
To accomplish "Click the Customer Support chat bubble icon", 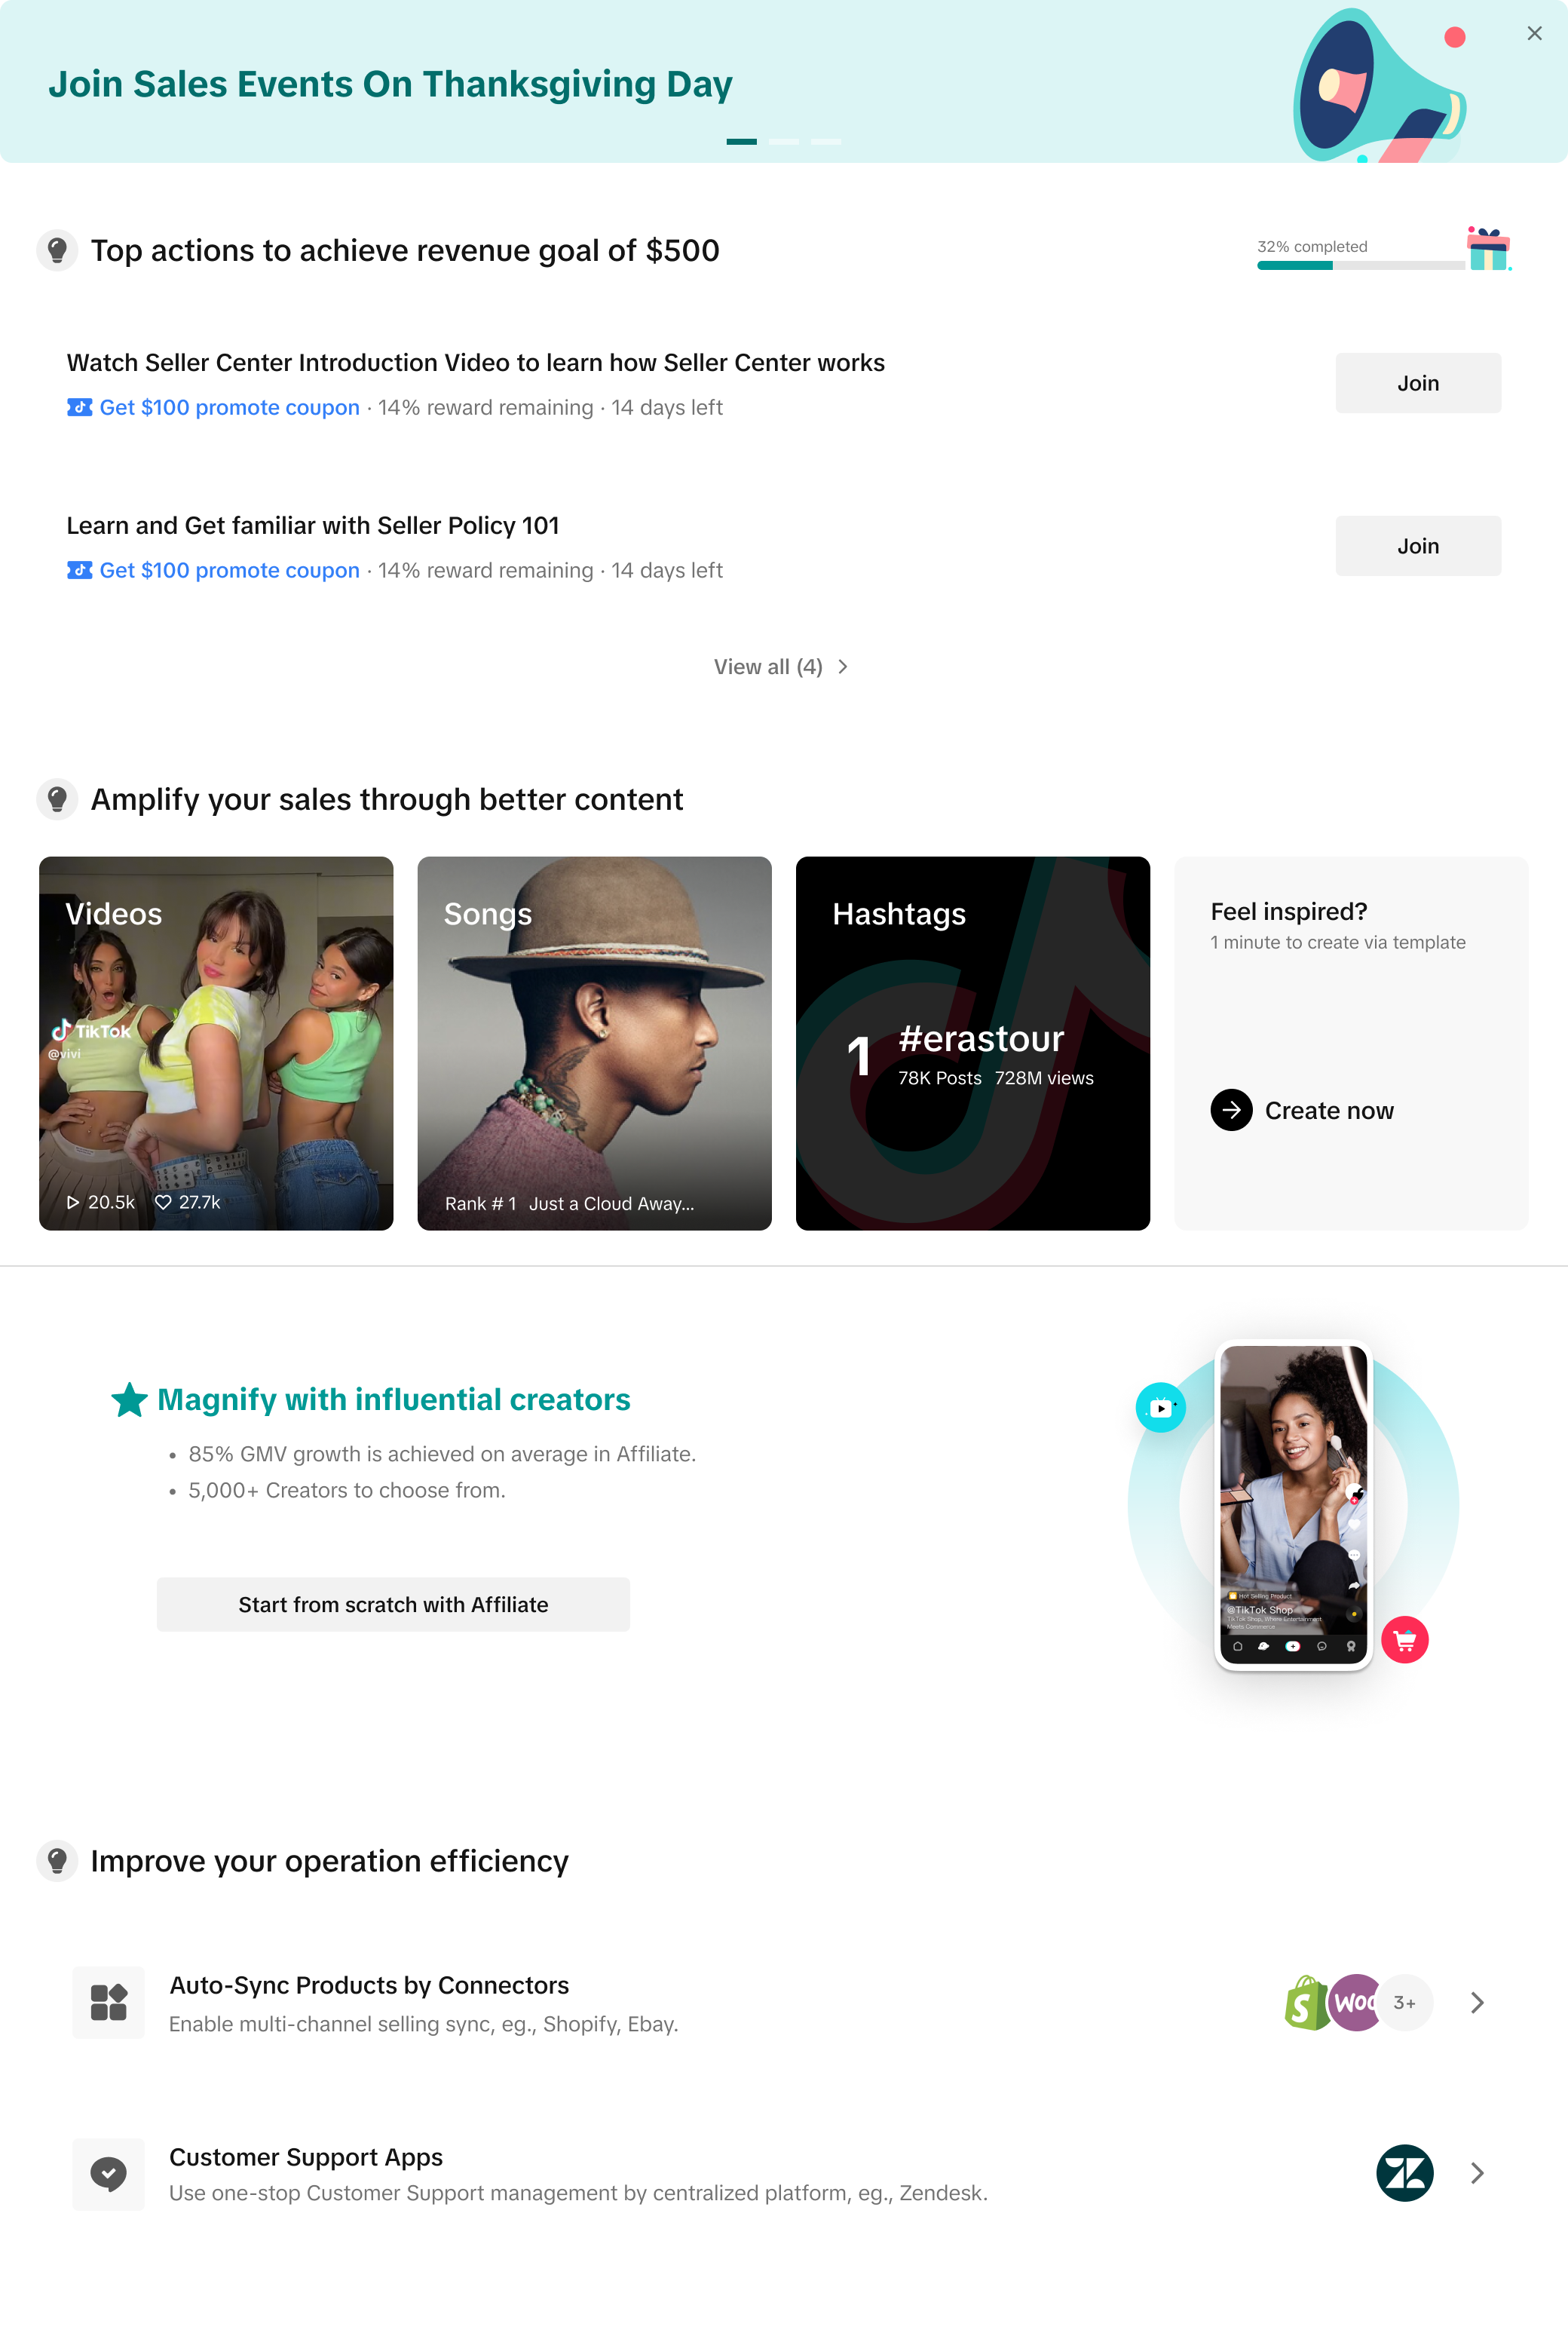I will coord(108,2174).
